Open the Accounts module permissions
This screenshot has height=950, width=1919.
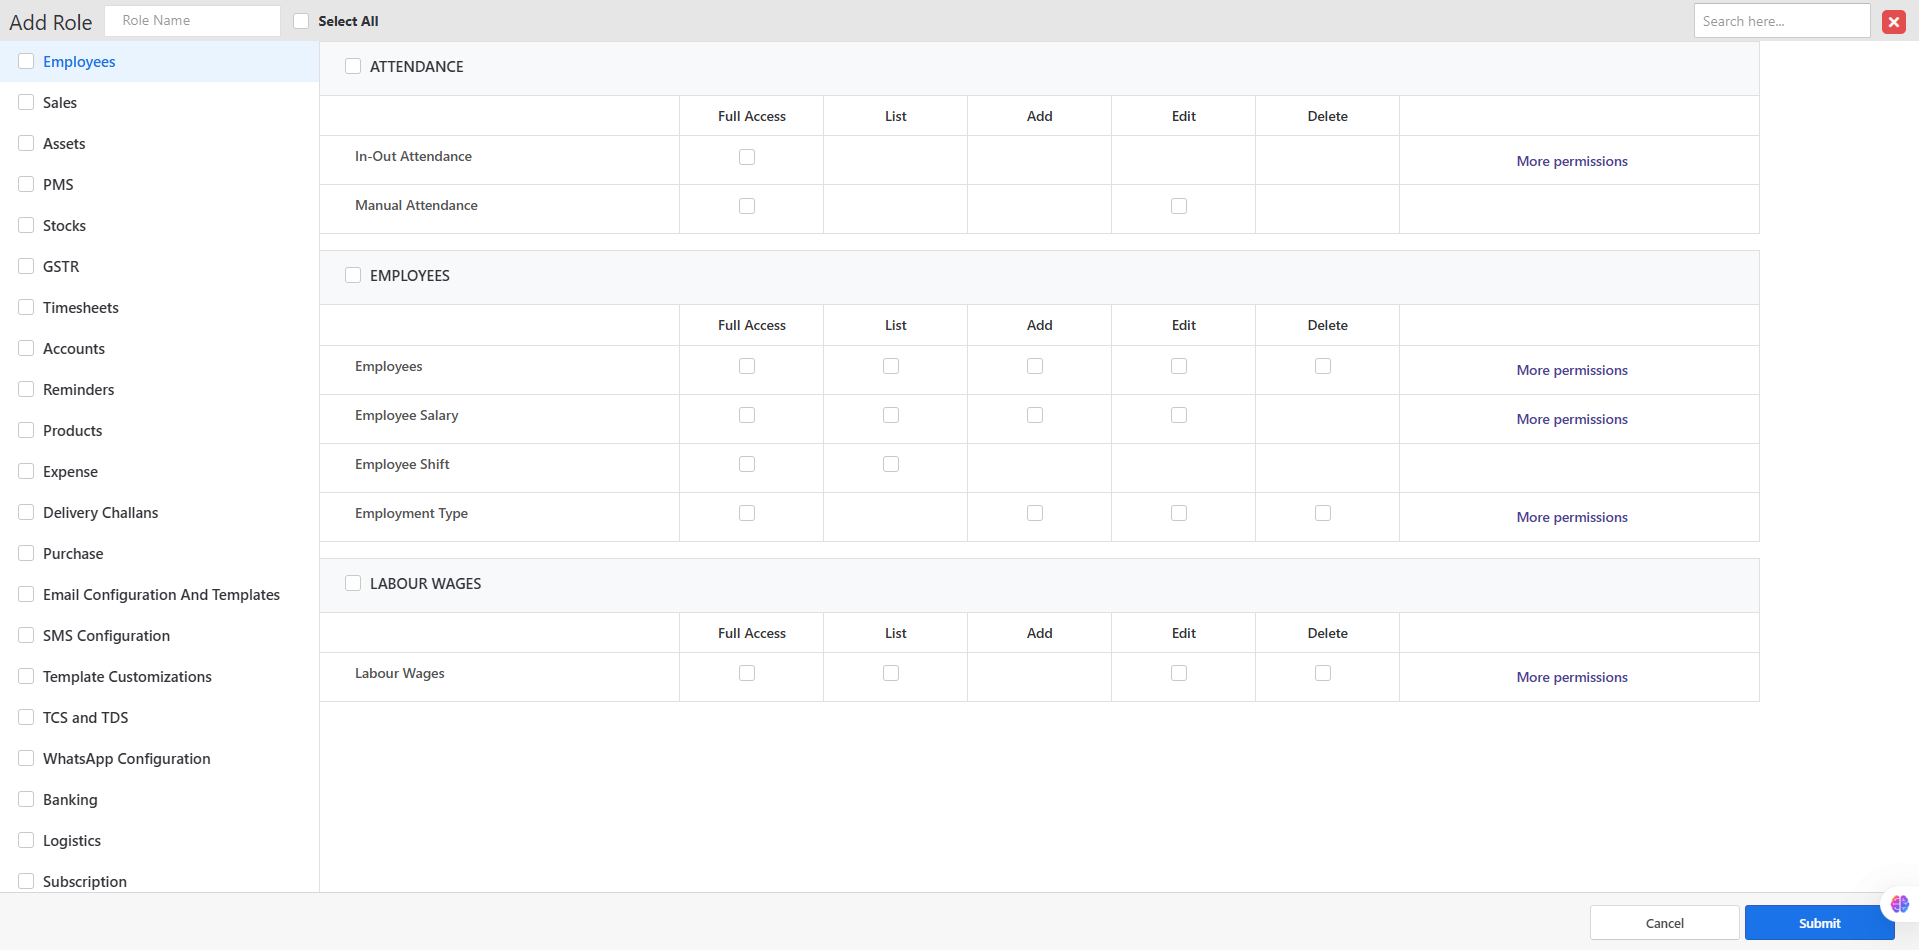click(74, 349)
